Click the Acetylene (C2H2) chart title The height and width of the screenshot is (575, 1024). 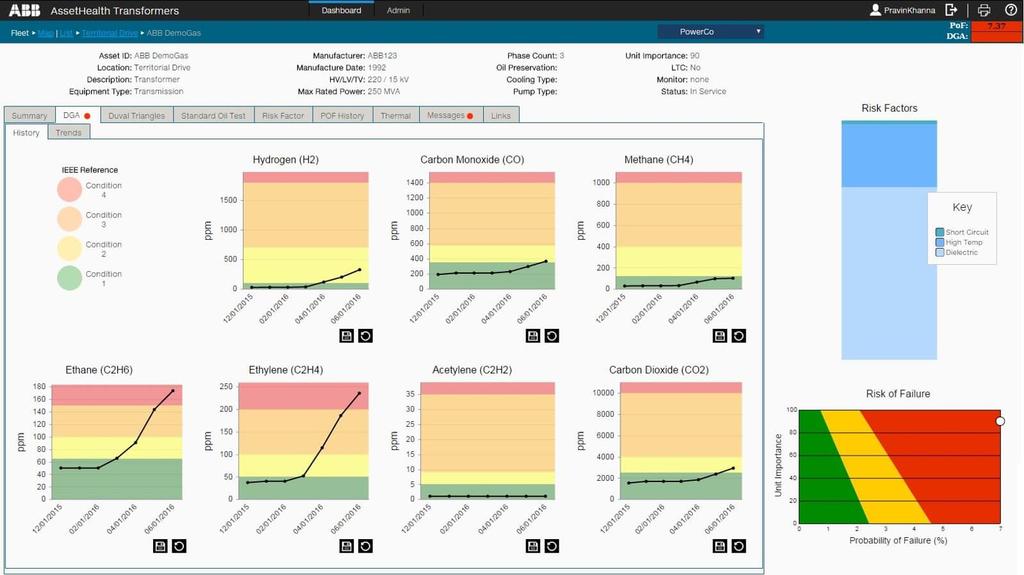(x=472, y=370)
